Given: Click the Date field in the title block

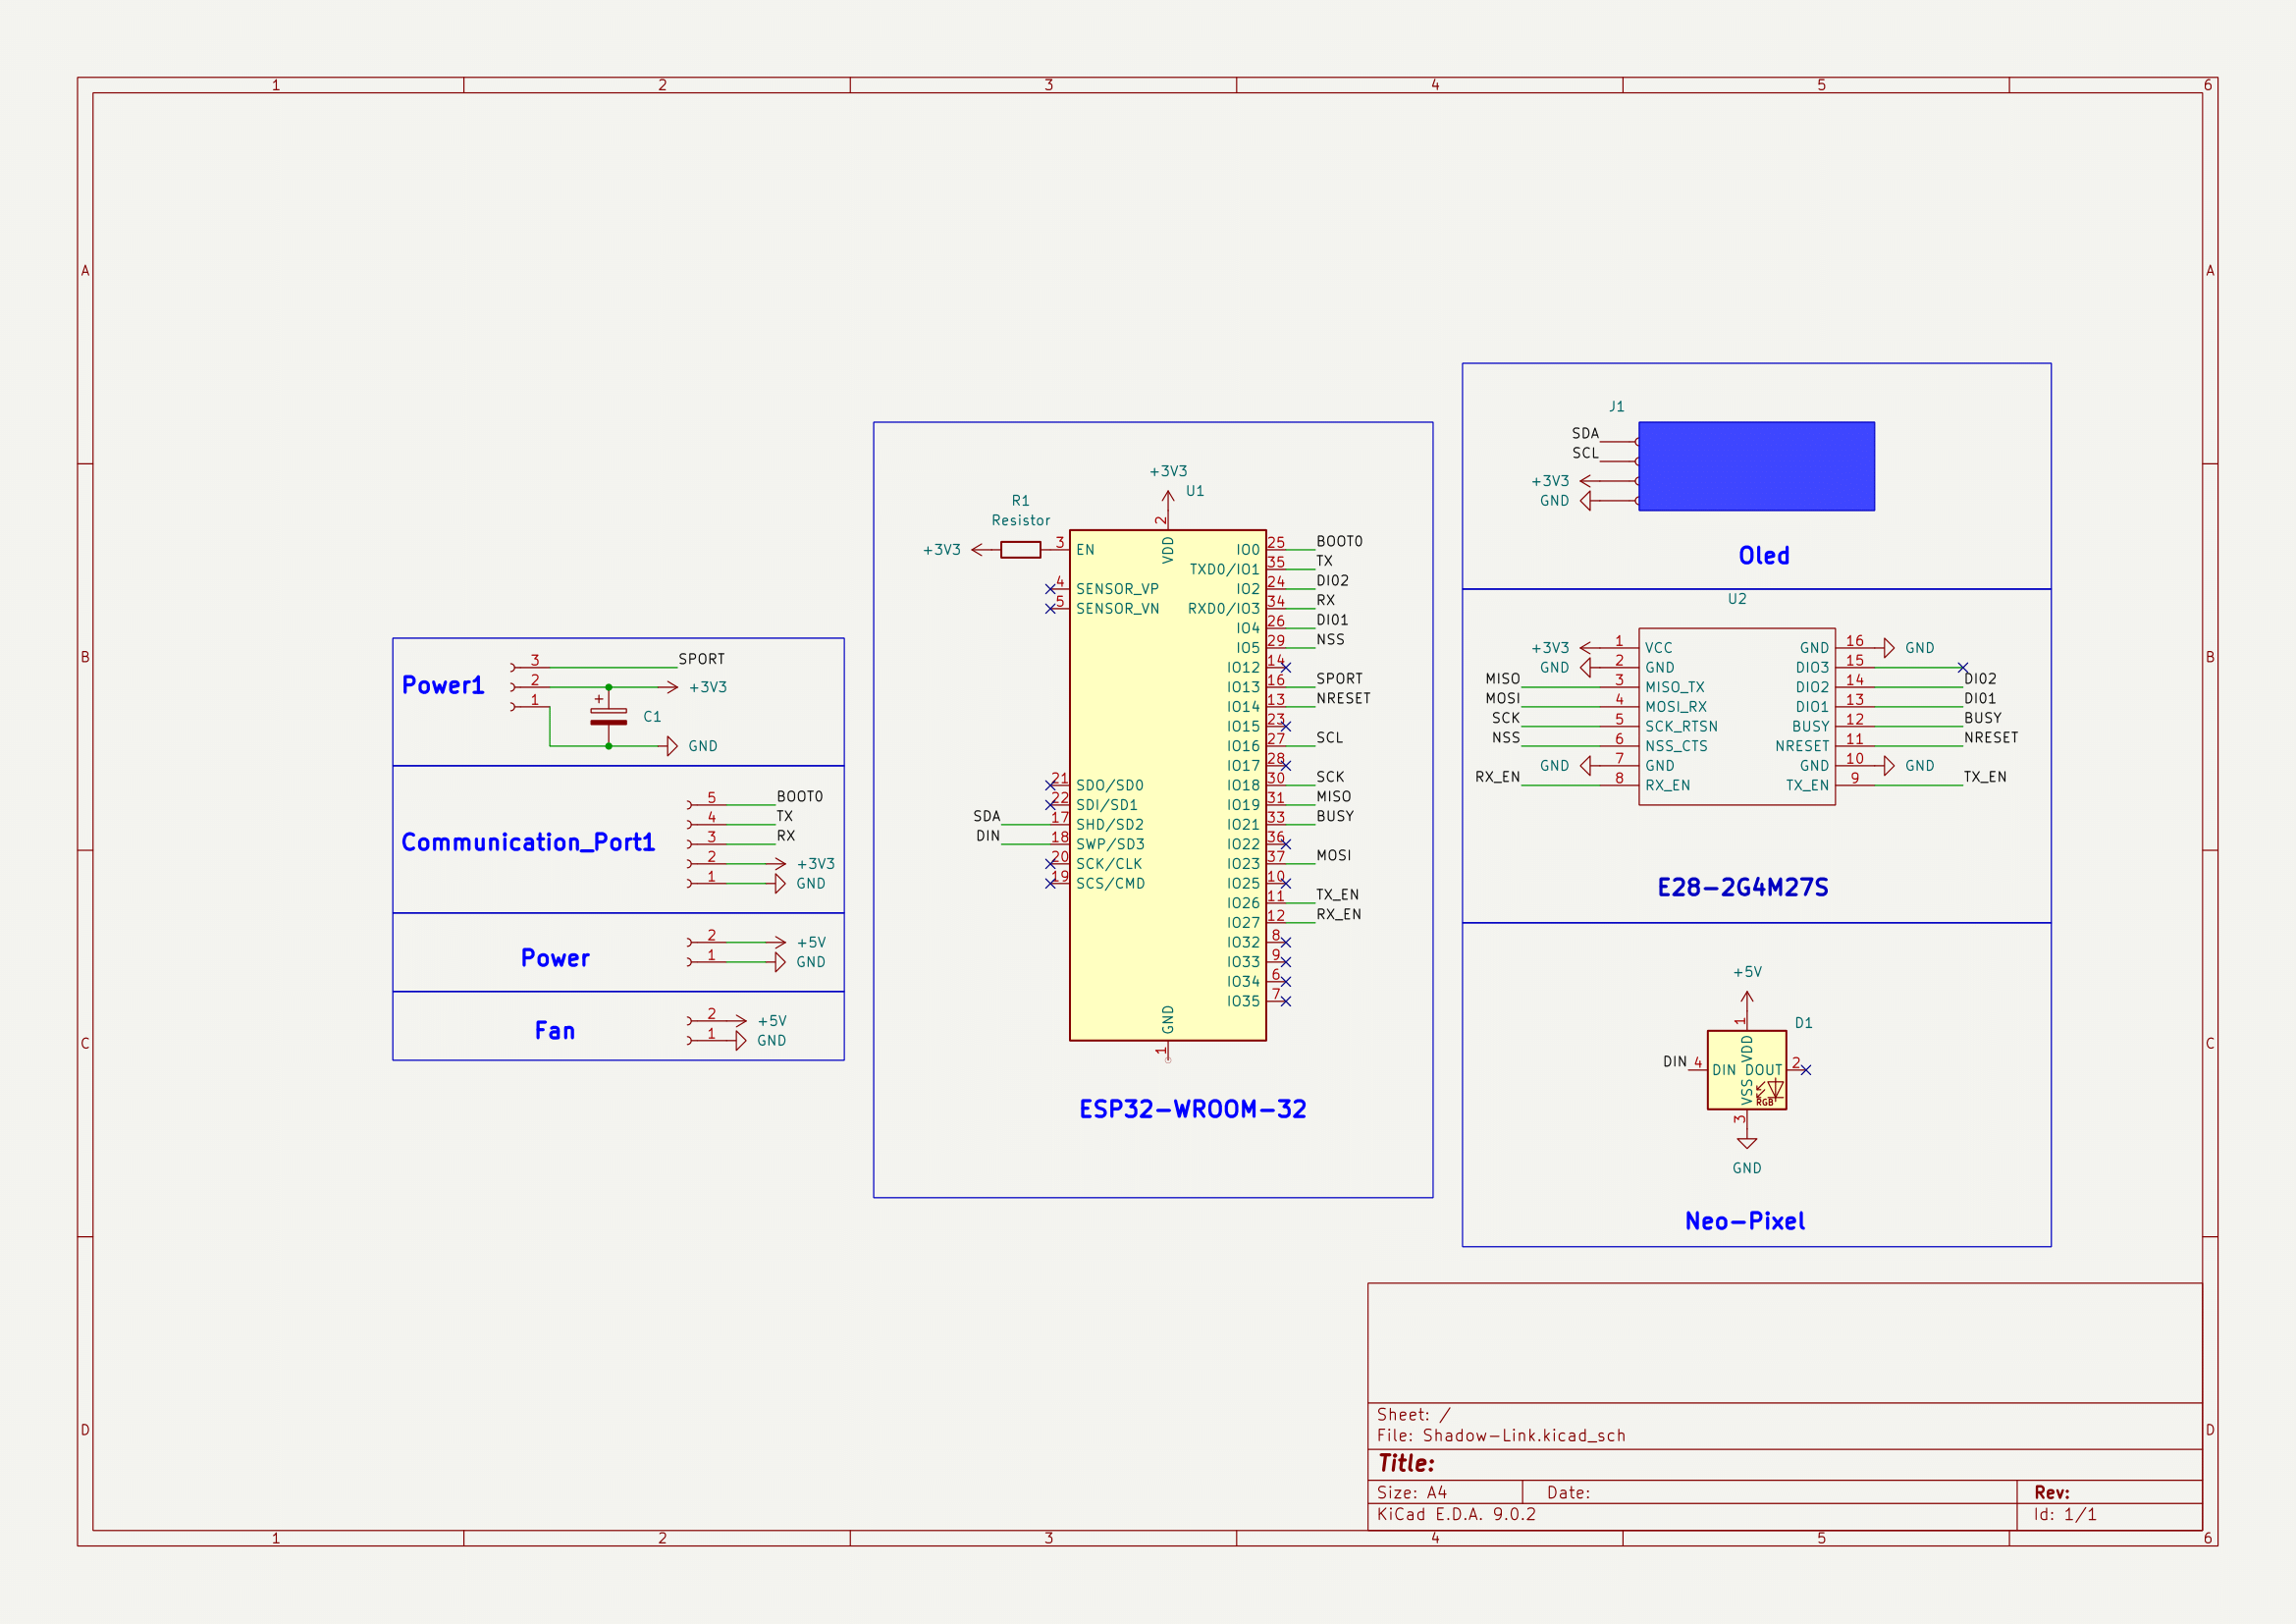Looking at the screenshot, I should click(x=1567, y=1492).
